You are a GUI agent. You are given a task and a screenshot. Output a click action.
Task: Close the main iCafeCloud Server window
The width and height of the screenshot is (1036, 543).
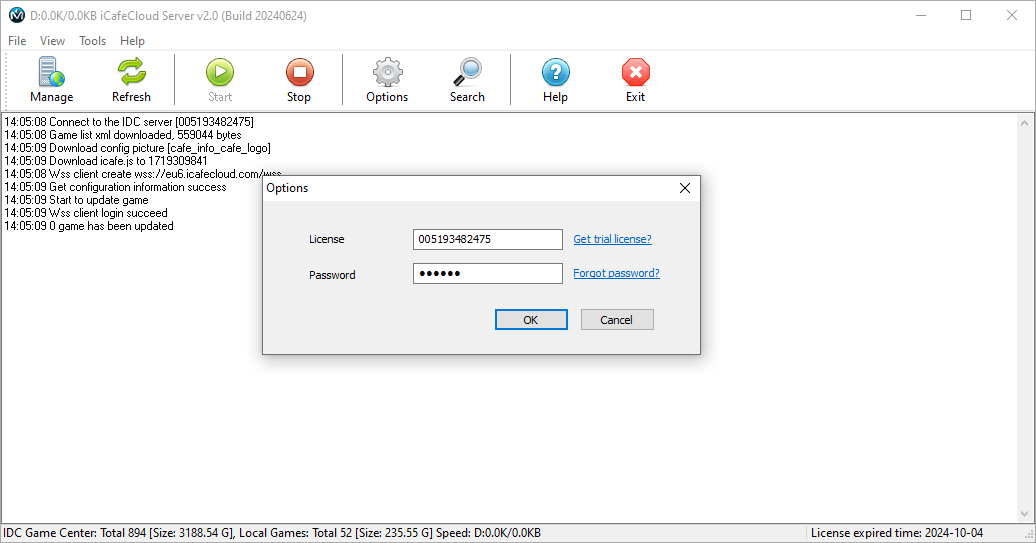click(x=1012, y=15)
